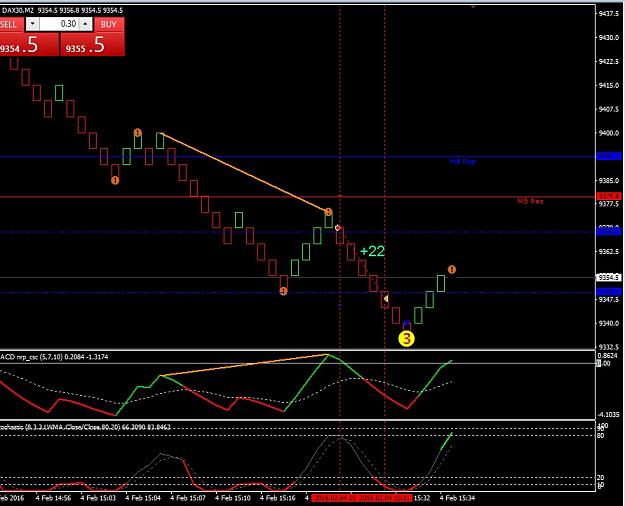Click the 4 Feb 15:07 time label
Screen dimensions: 625x506
click(188, 498)
